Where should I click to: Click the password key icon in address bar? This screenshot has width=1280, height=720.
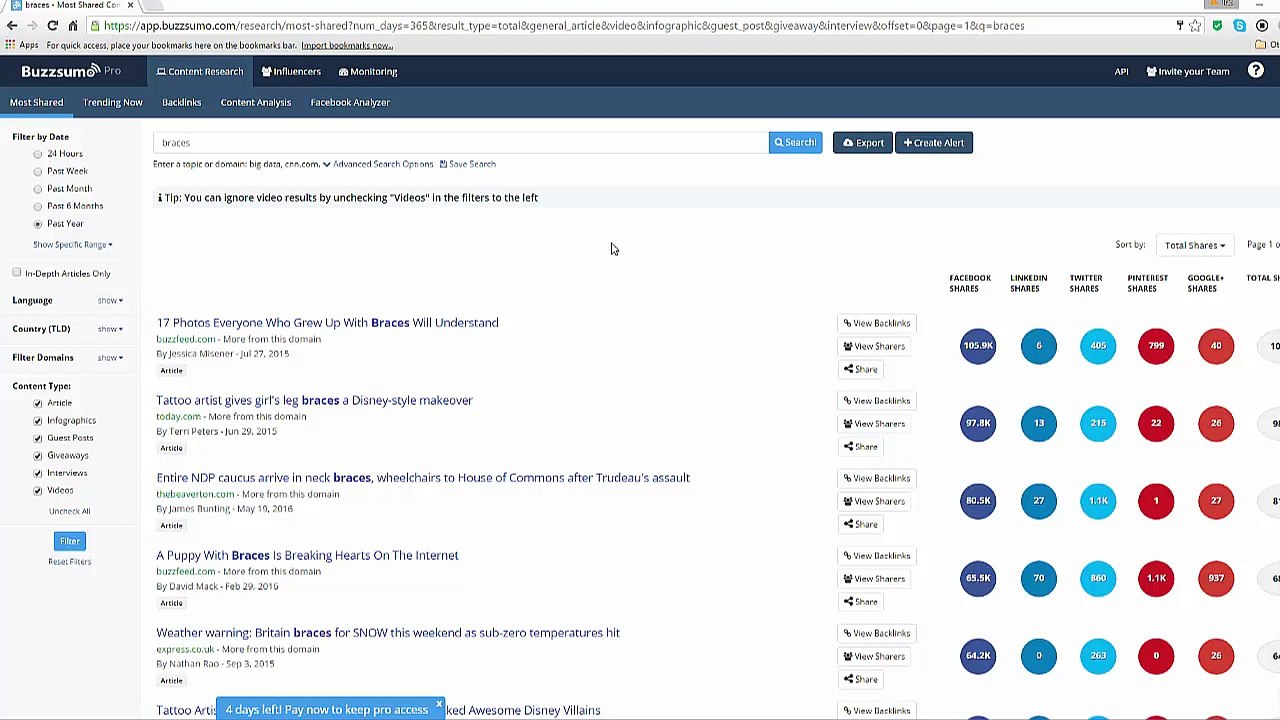[1179, 26]
